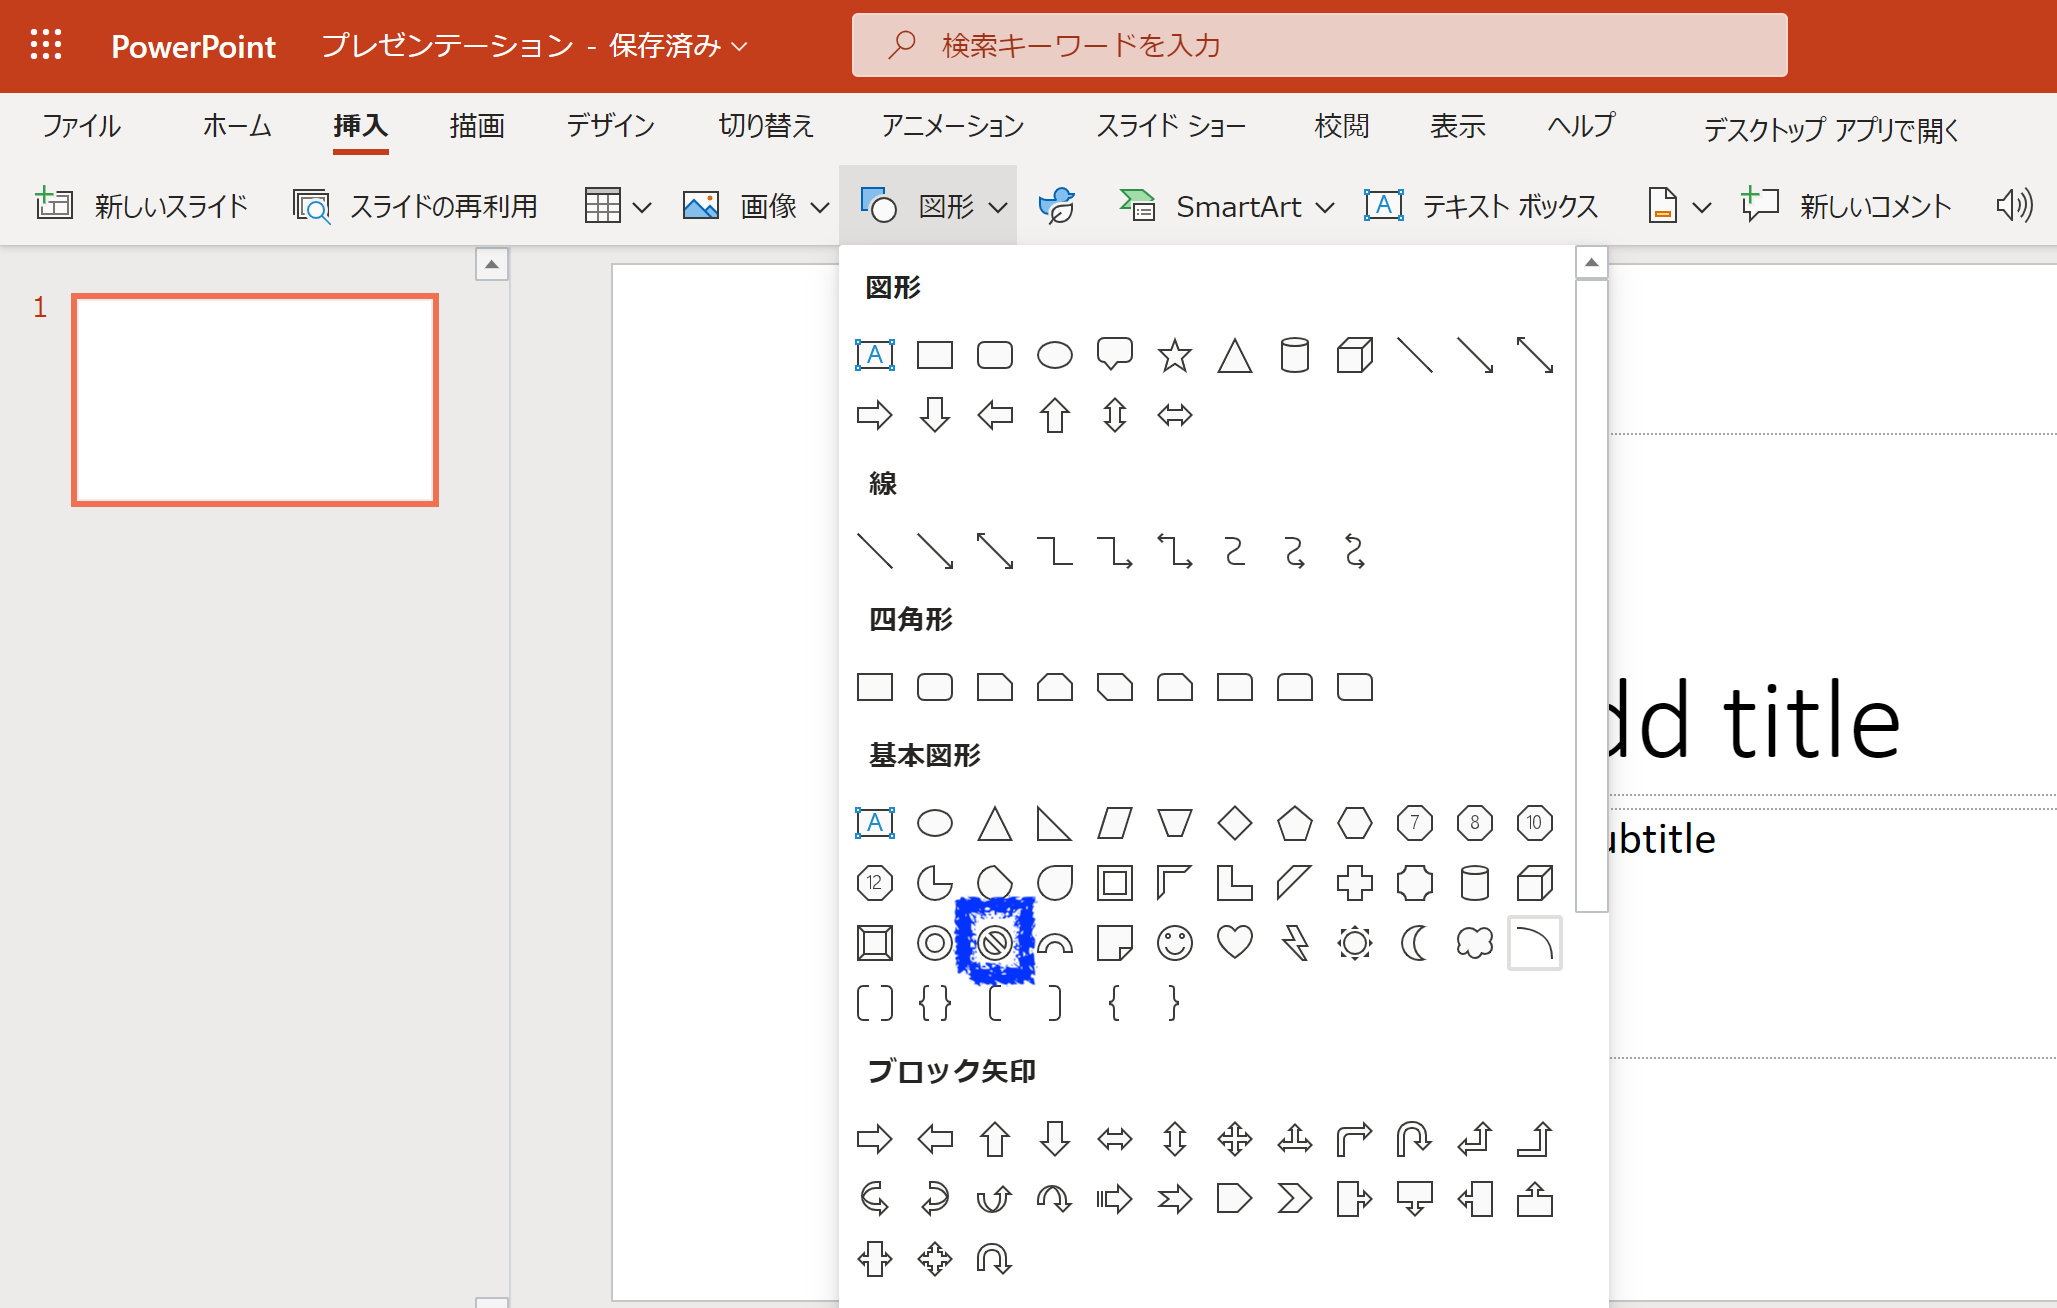Screen dimensions: 2057x1308
Task: Click Reuse Slides (スライドの再利用) button
Action: click(x=415, y=206)
